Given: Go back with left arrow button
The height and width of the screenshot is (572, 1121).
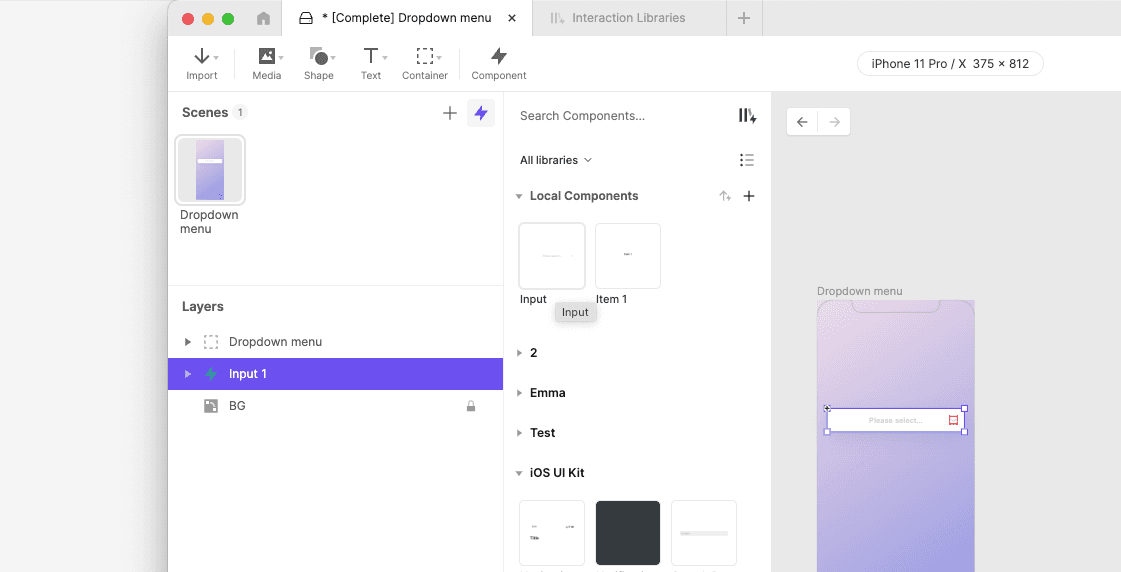Looking at the screenshot, I should point(802,122).
